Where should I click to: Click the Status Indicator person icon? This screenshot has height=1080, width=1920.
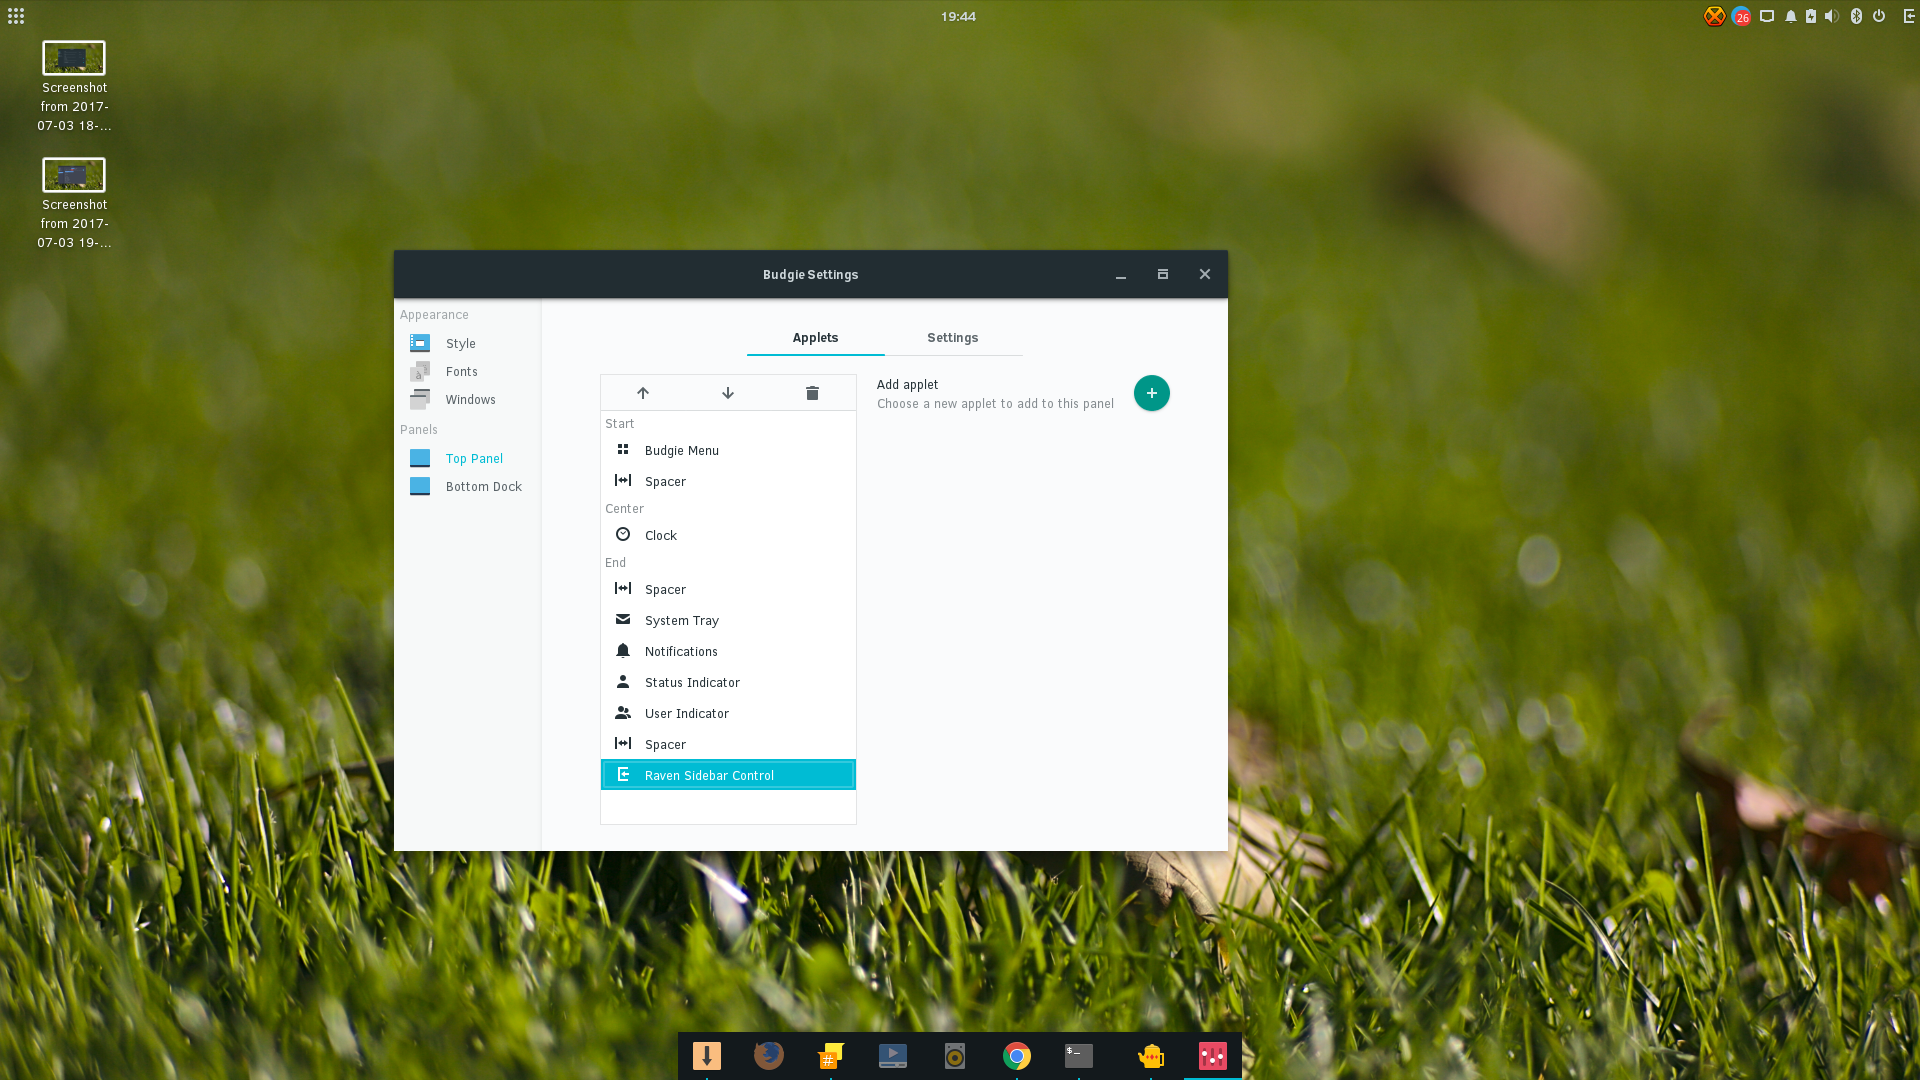(623, 681)
